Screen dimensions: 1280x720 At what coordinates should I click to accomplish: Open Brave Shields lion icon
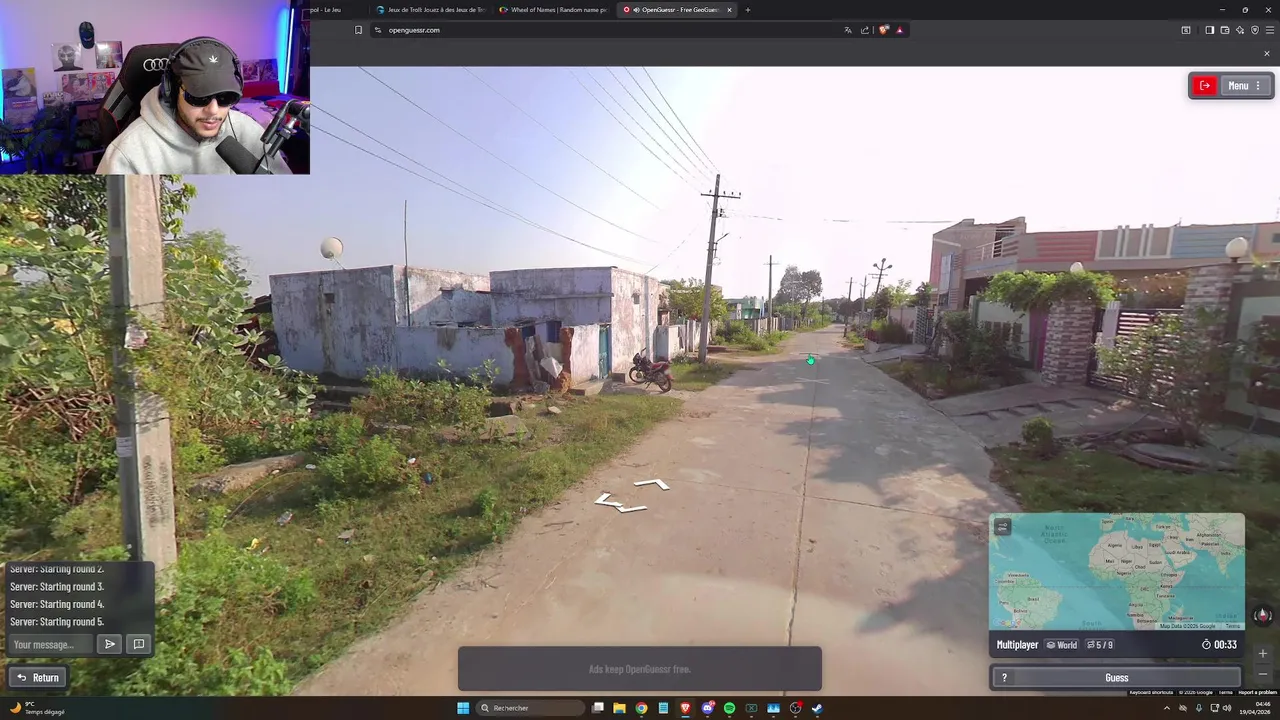click(883, 30)
